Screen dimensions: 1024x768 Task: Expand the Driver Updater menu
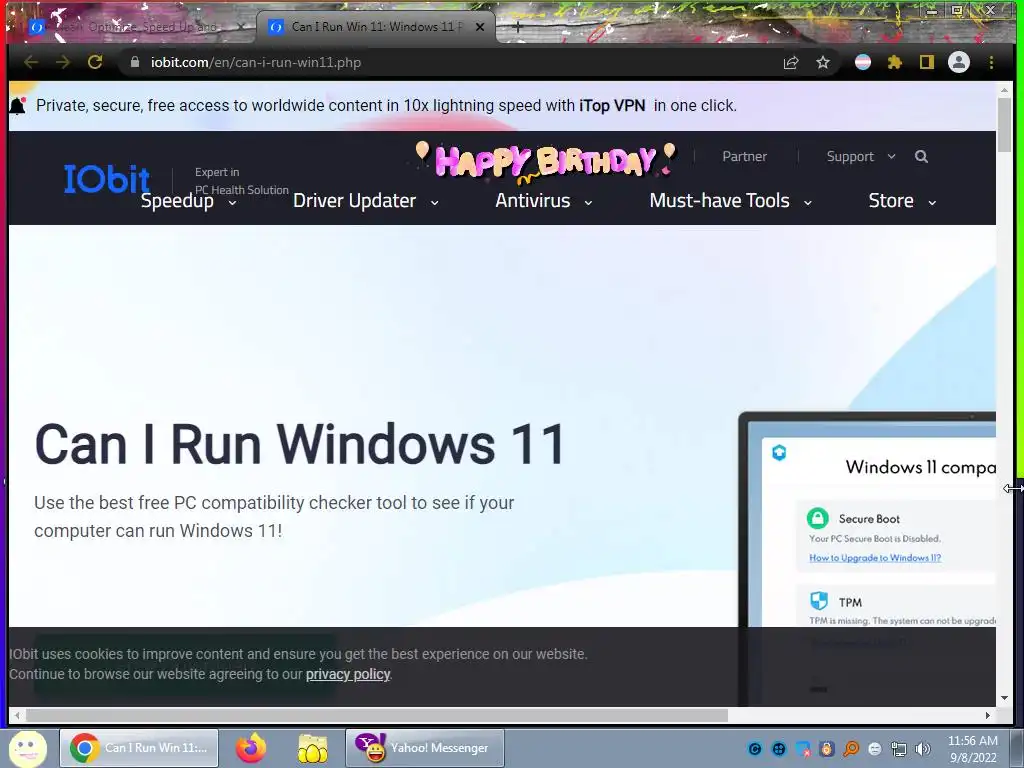coord(366,200)
